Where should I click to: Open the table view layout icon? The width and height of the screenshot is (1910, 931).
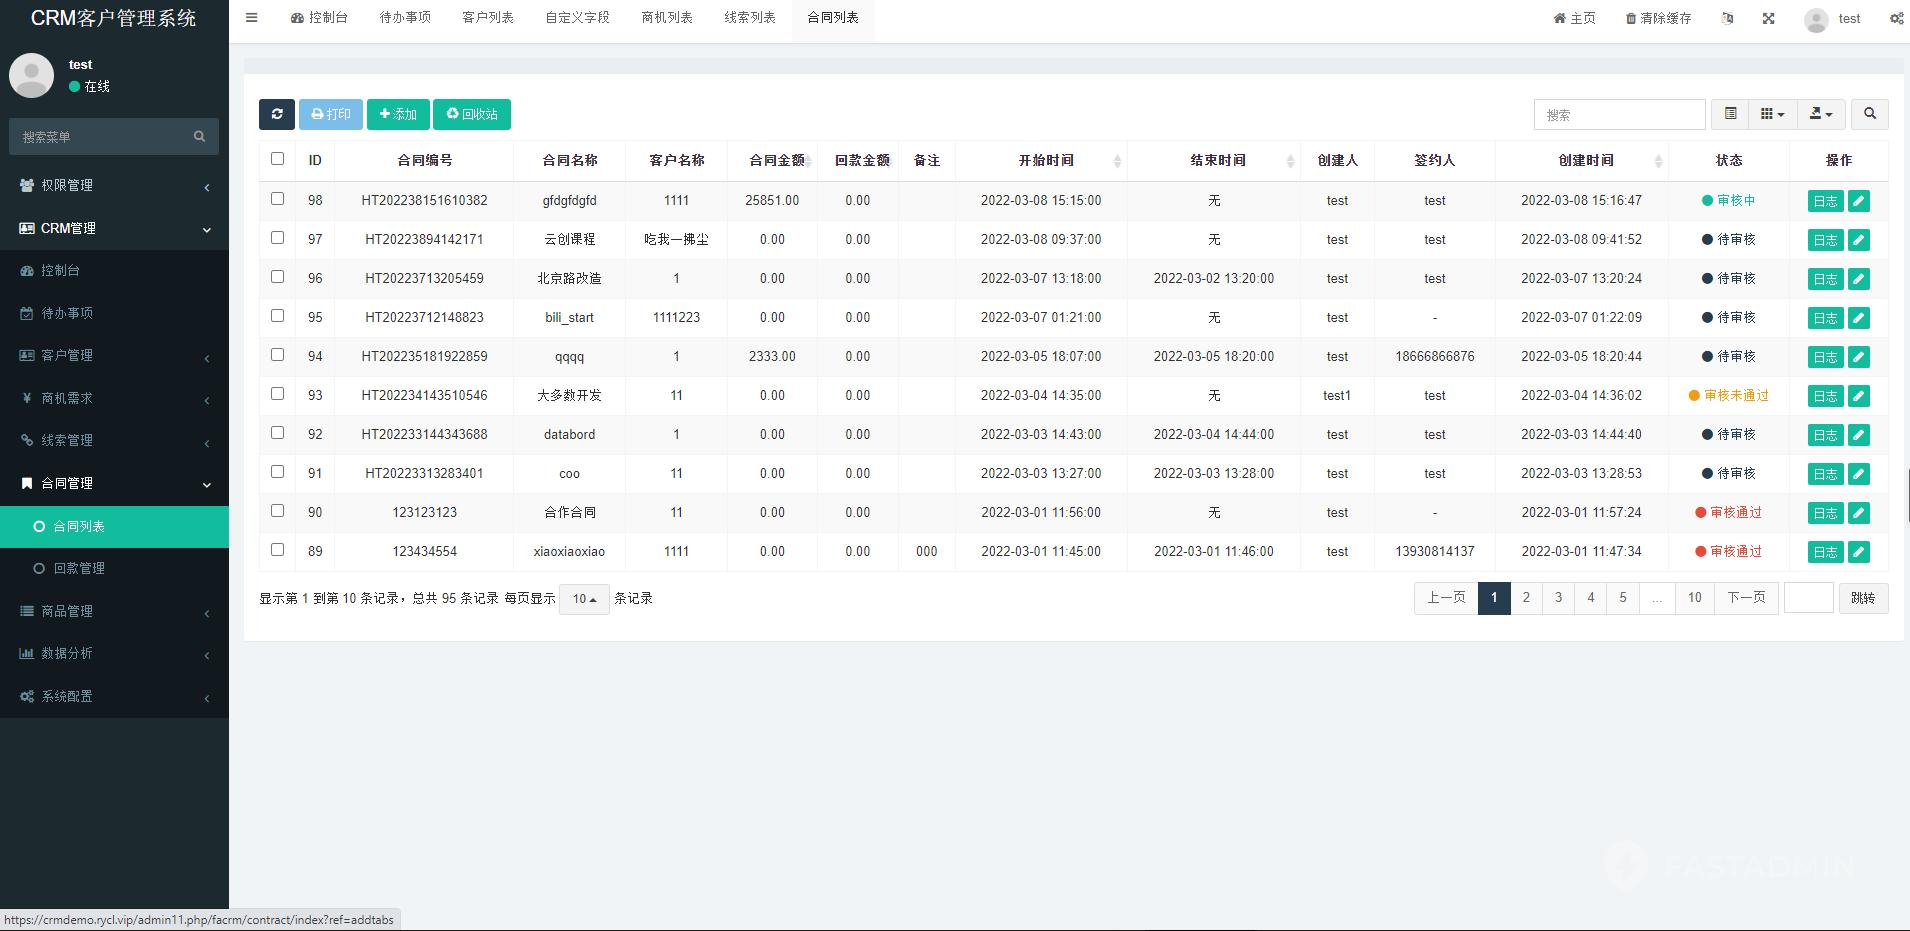1731,114
